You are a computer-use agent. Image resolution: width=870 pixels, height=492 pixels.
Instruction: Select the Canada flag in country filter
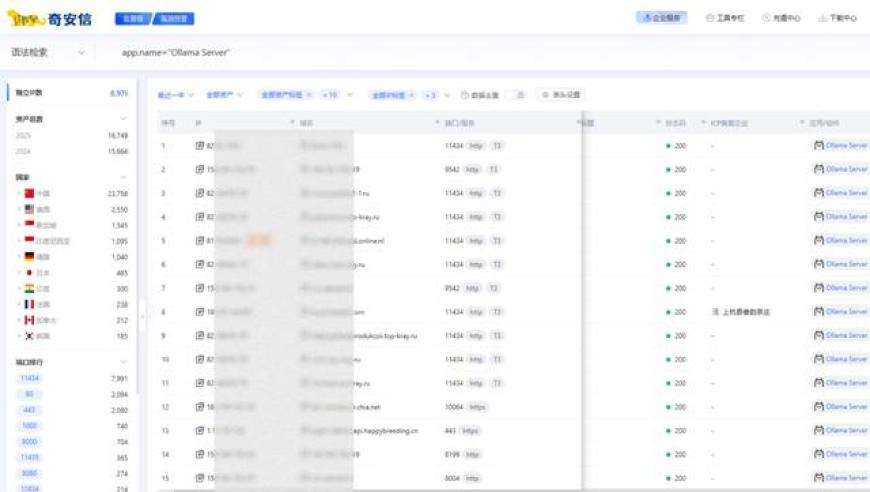coord(29,320)
